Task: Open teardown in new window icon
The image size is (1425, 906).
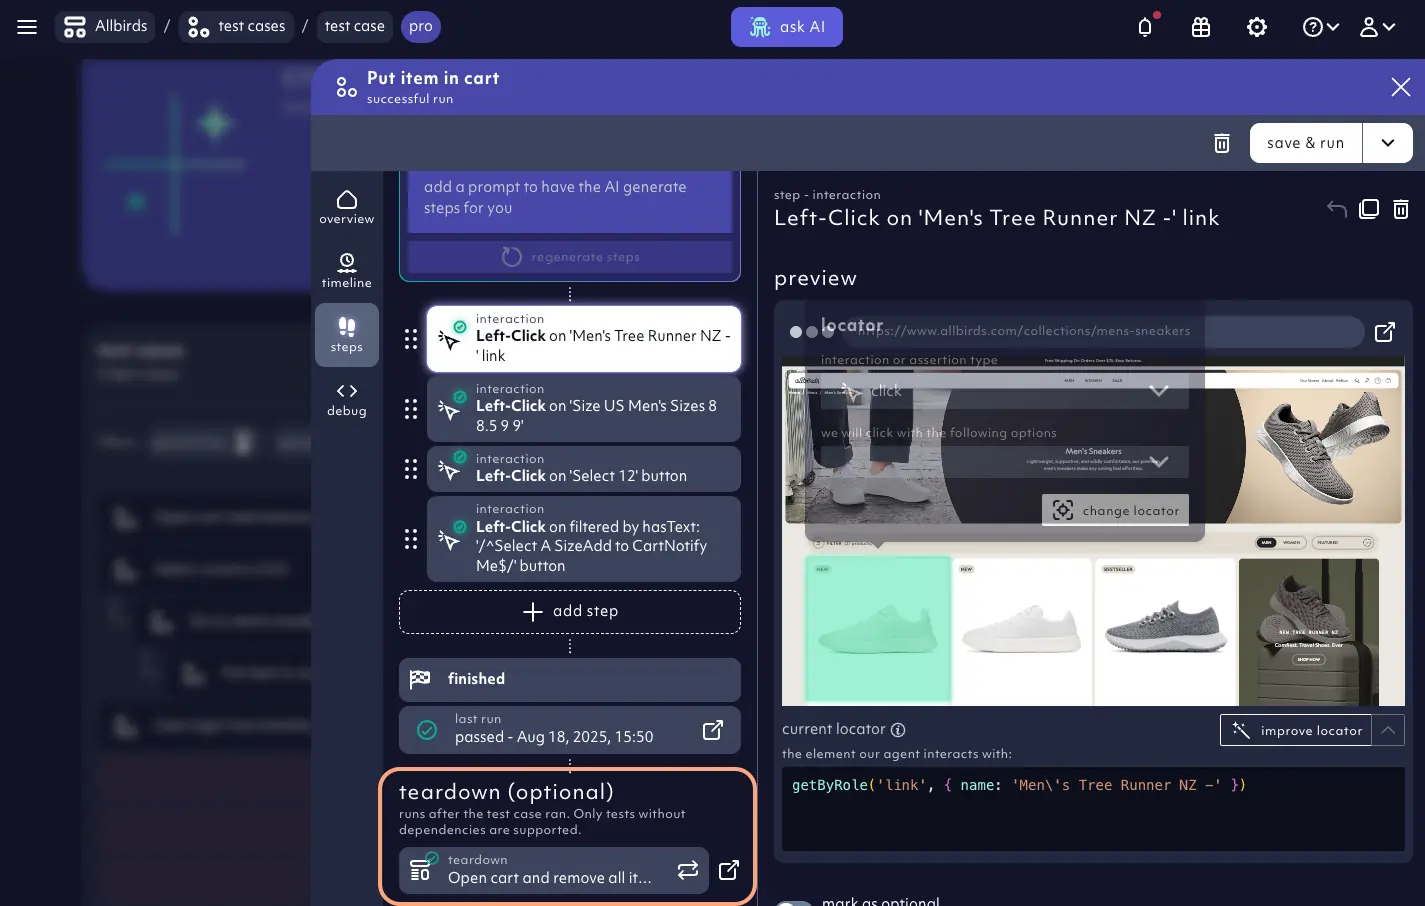Action: coord(729,870)
